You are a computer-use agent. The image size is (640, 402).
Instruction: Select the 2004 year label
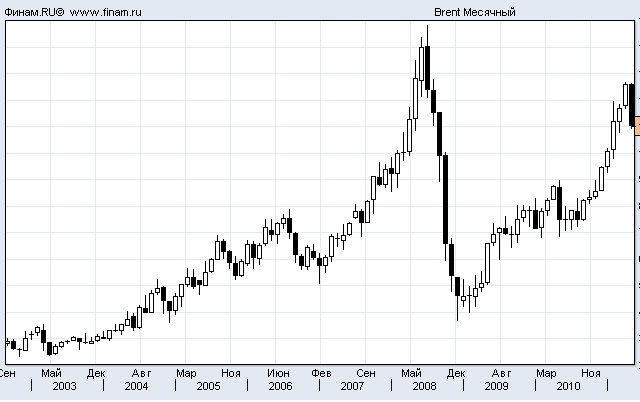click(x=136, y=386)
